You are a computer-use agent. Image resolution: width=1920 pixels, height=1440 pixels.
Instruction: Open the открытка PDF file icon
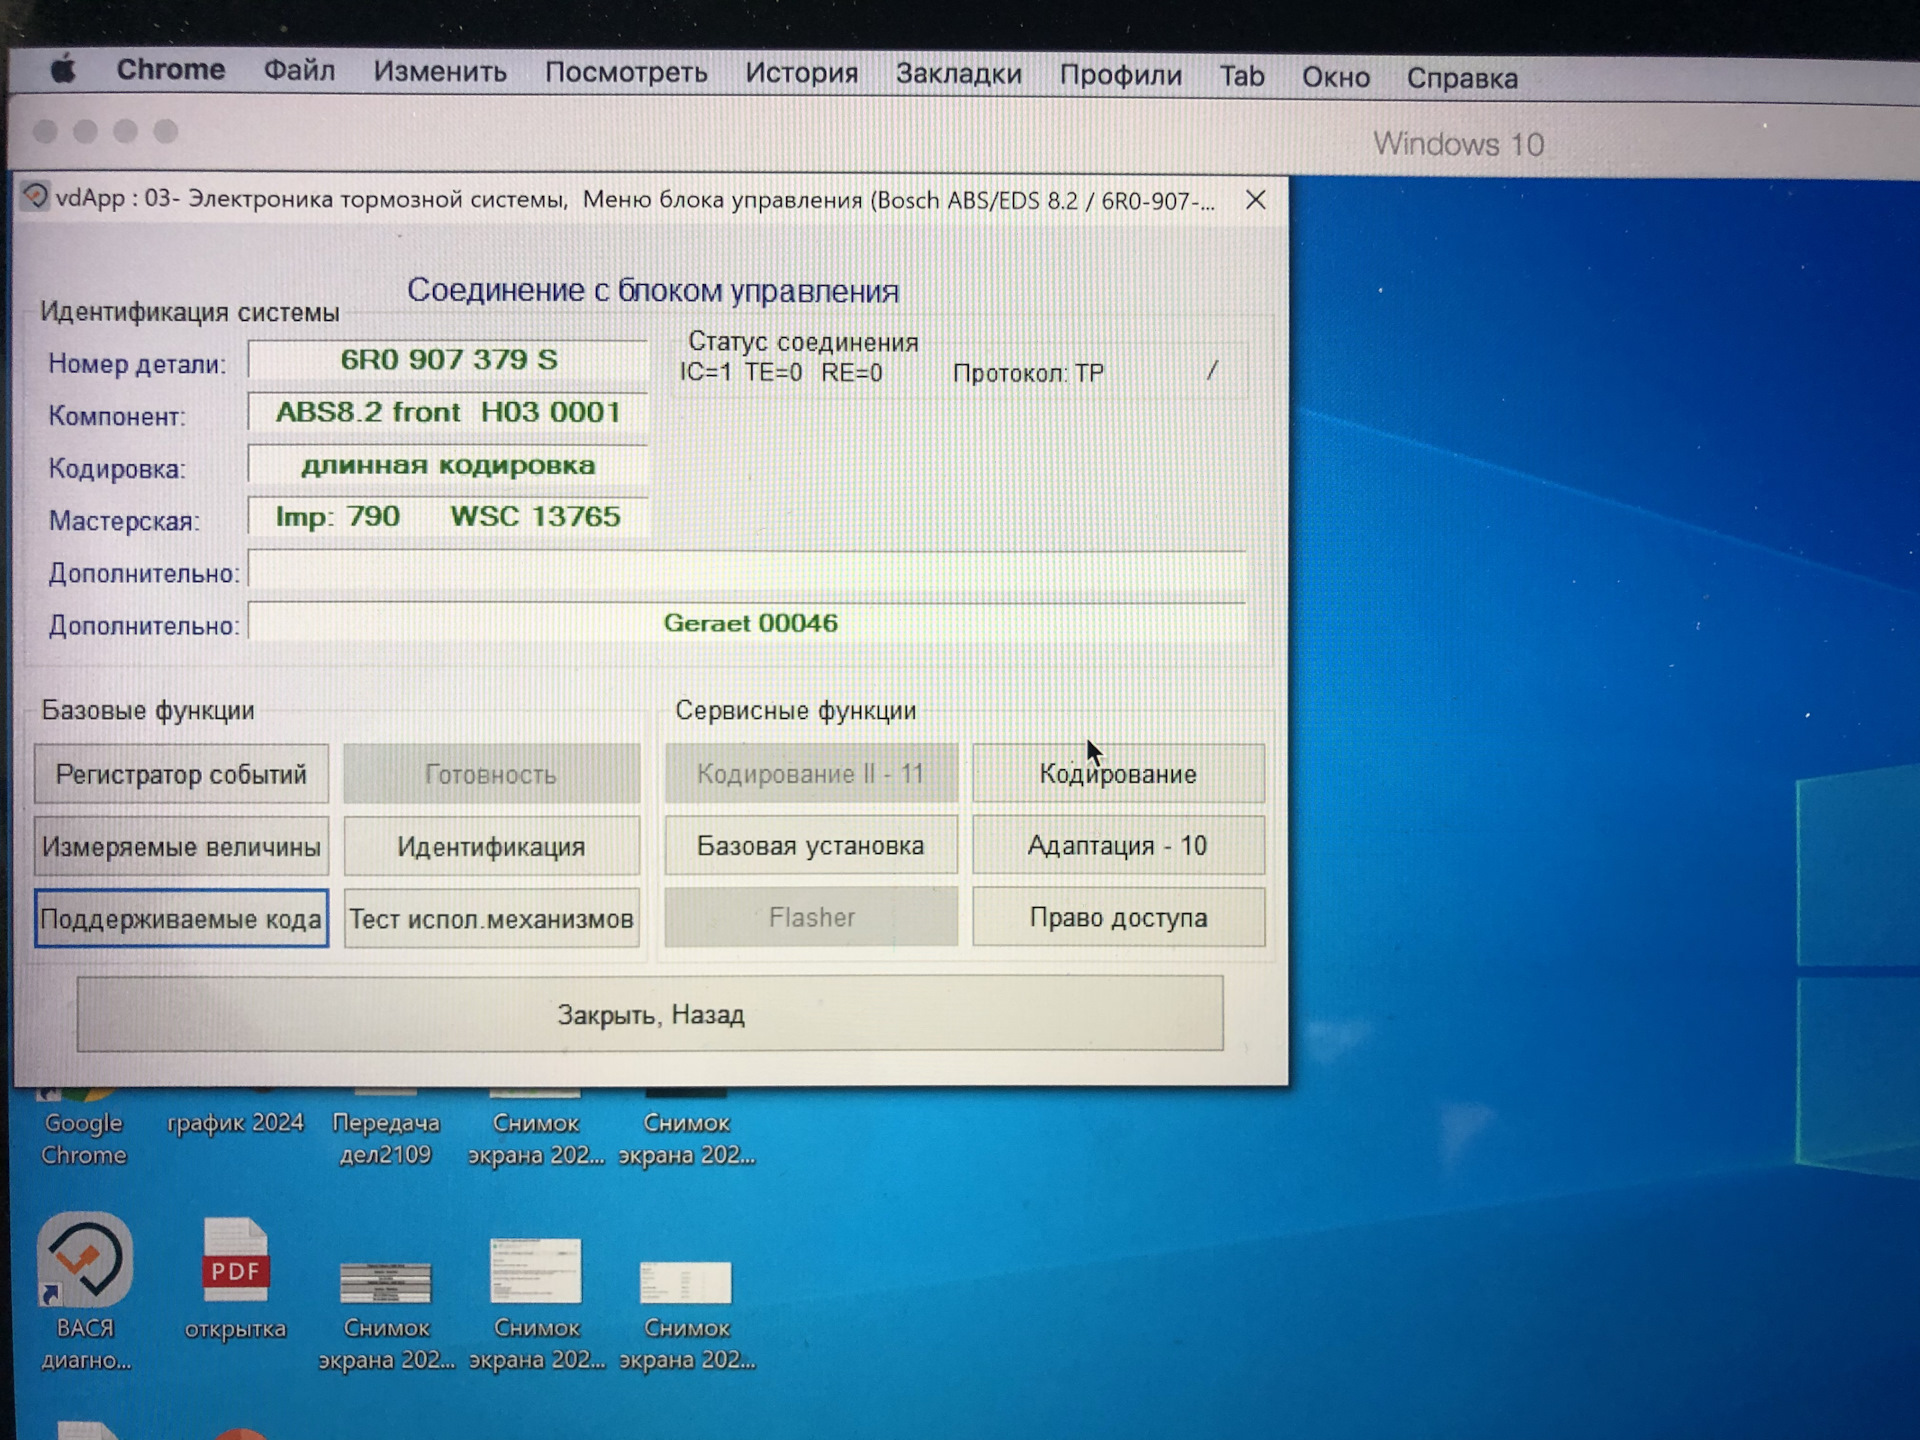235,1262
